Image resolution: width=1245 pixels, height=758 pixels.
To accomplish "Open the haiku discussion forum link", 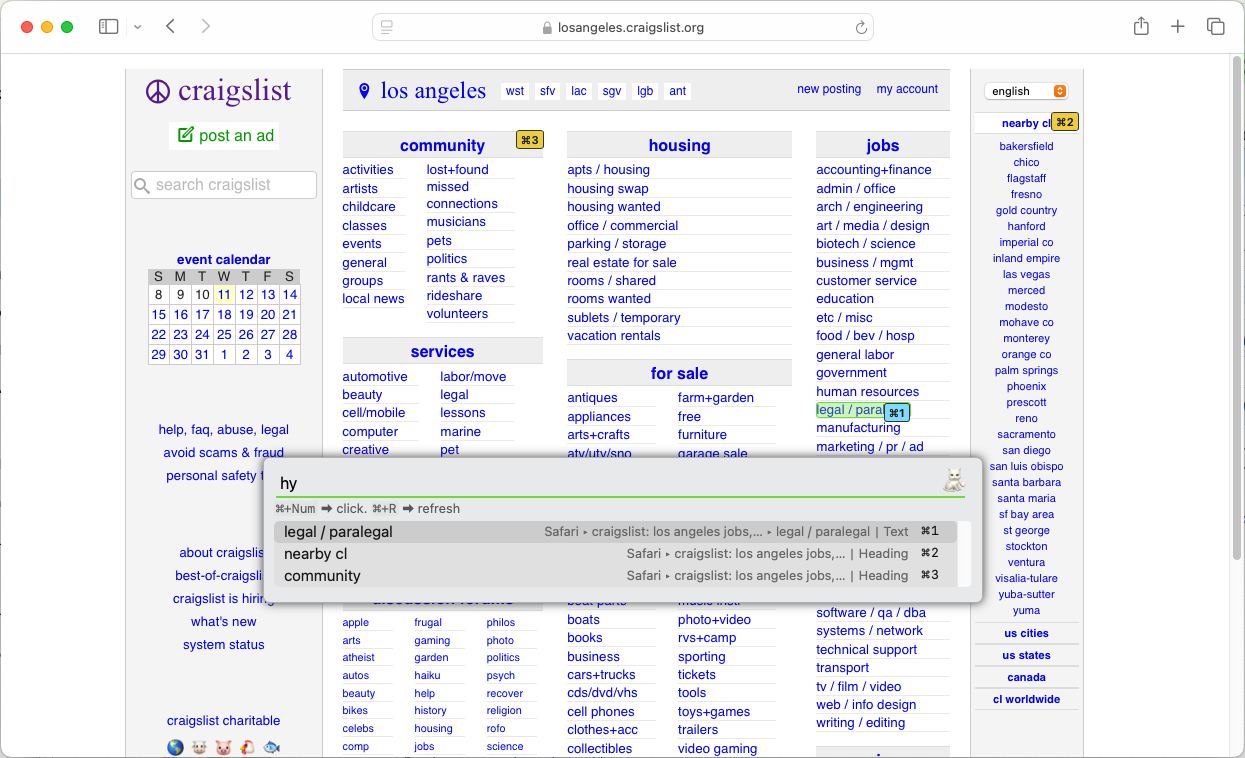I will pyautogui.click(x=427, y=676).
